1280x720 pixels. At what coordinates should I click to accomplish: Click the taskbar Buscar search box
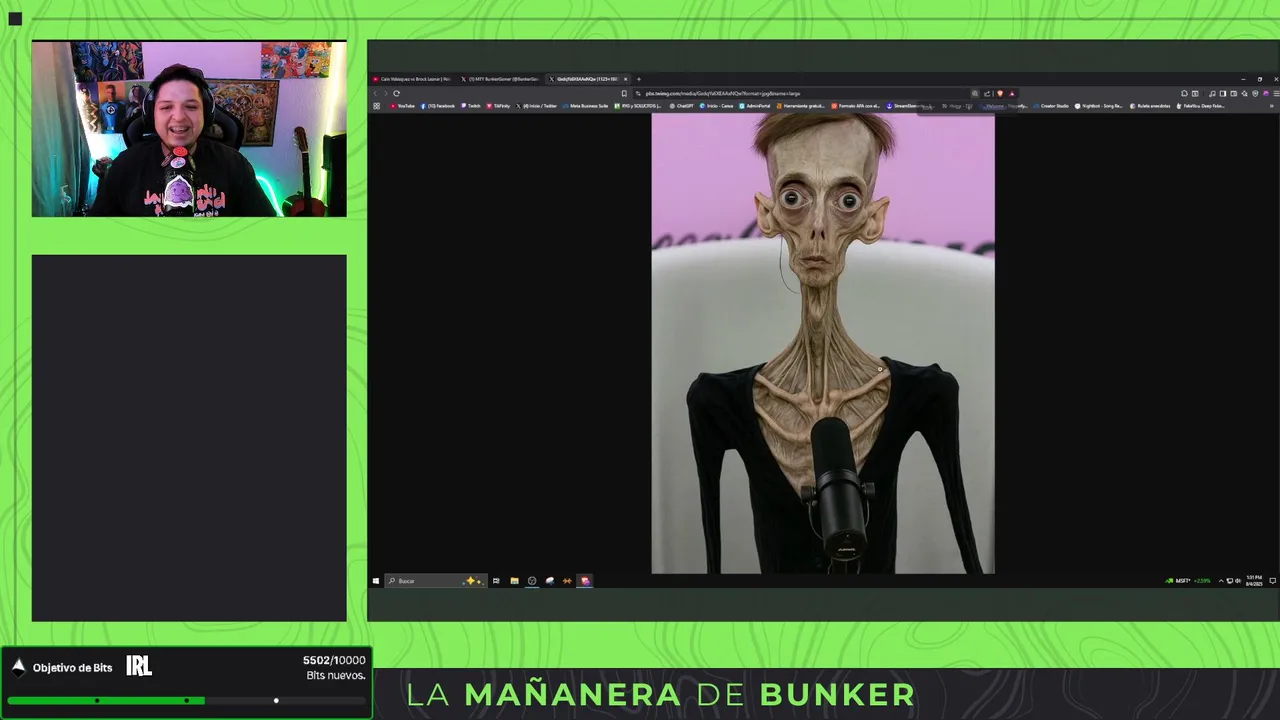tap(436, 581)
